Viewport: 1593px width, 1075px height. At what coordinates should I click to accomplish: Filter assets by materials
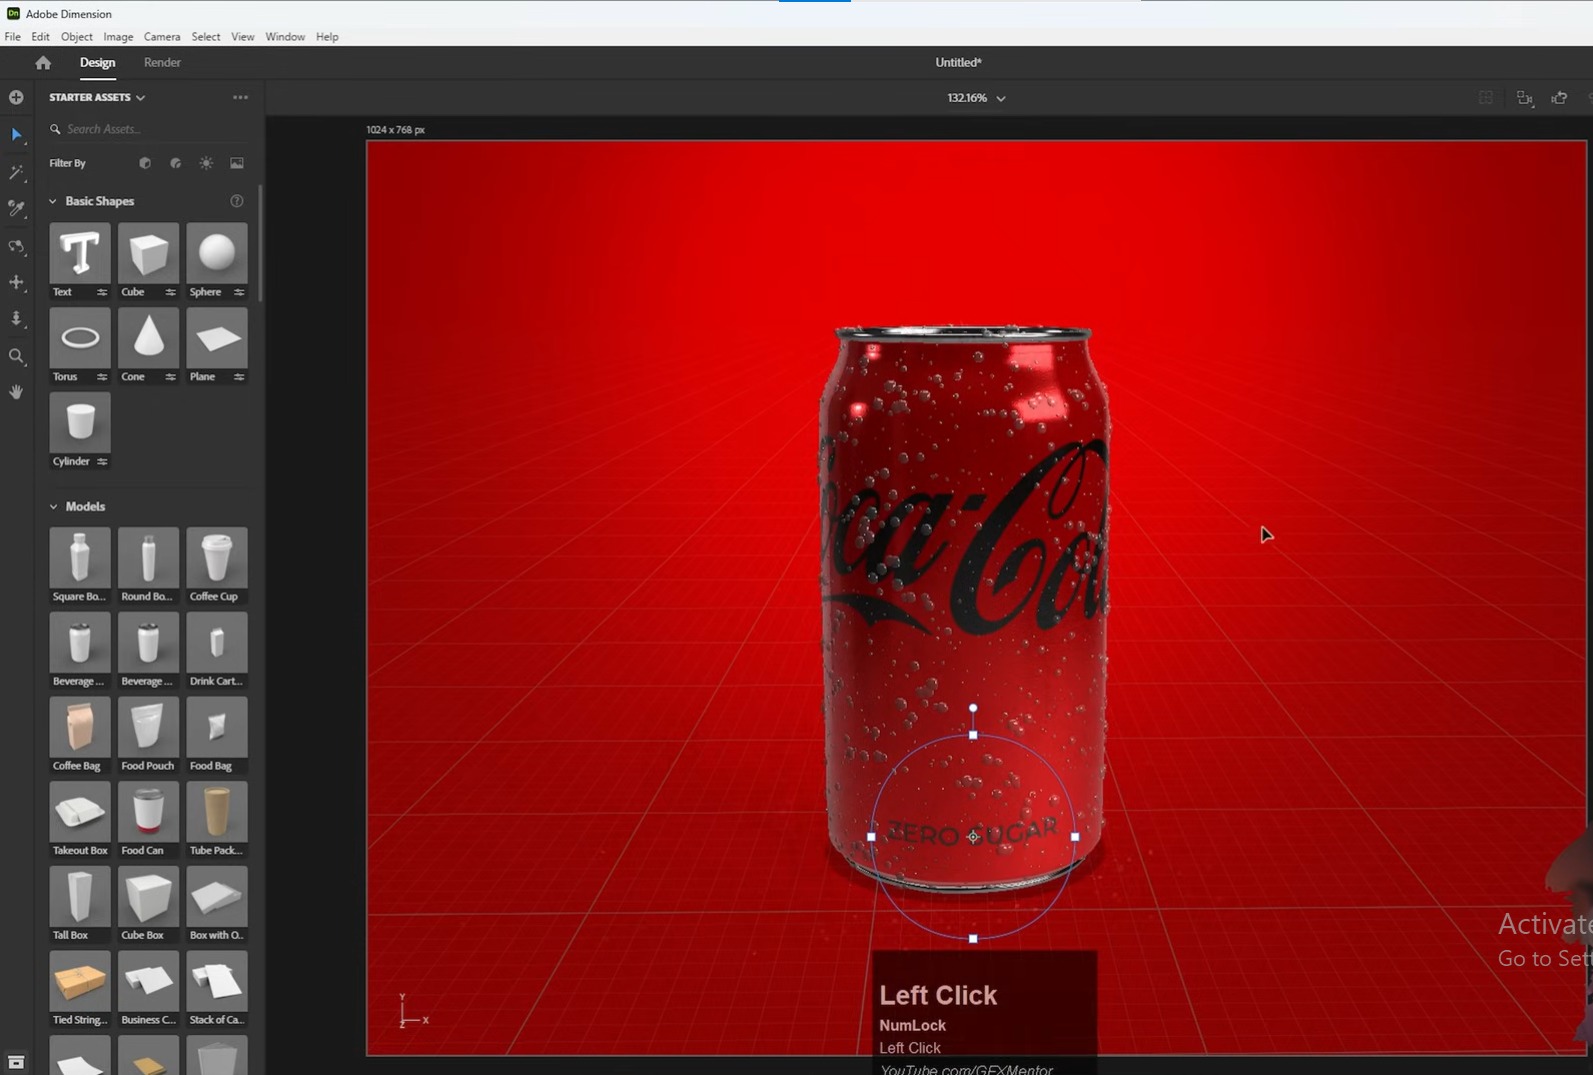[176, 163]
